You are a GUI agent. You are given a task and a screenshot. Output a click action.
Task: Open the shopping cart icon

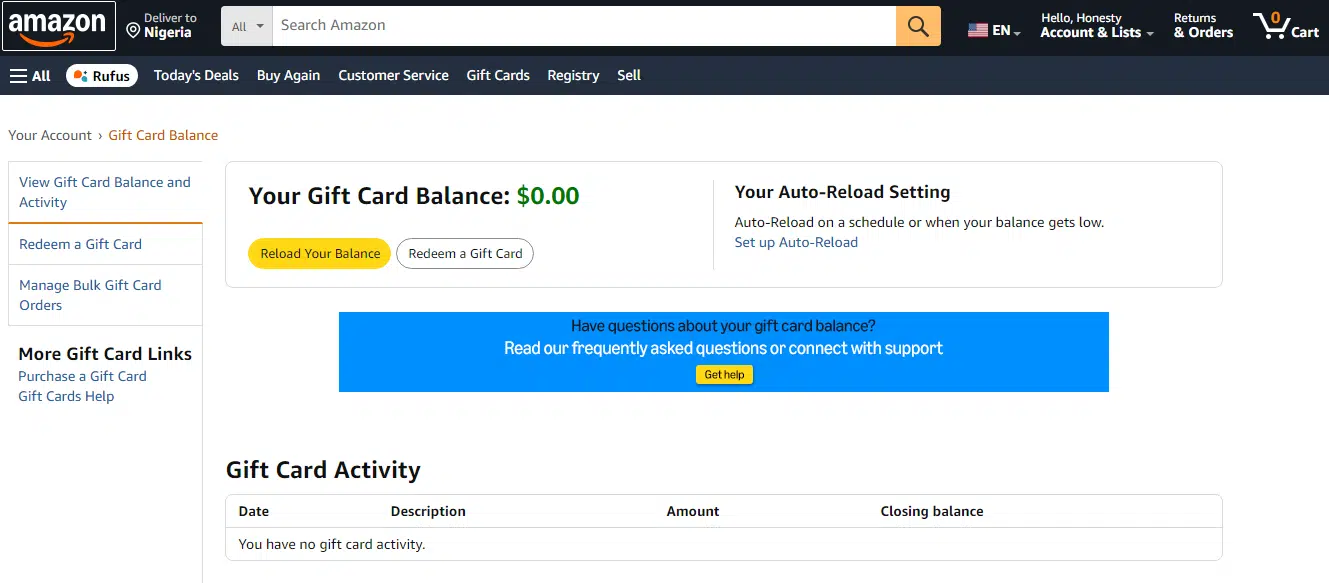(1286, 26)
